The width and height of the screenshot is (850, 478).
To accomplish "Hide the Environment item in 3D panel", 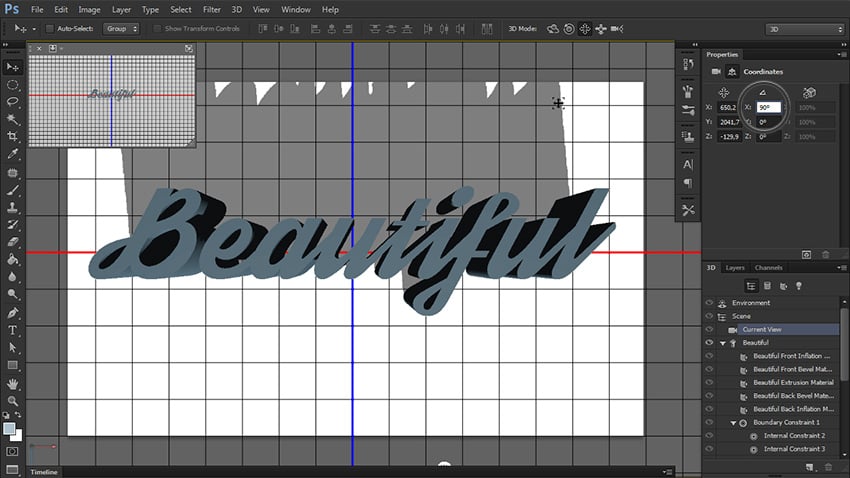I will point(709,302).
